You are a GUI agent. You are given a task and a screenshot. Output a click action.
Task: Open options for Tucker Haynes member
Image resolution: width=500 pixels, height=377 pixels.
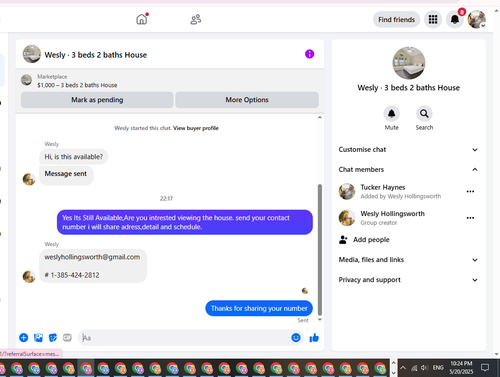[470, 191]
